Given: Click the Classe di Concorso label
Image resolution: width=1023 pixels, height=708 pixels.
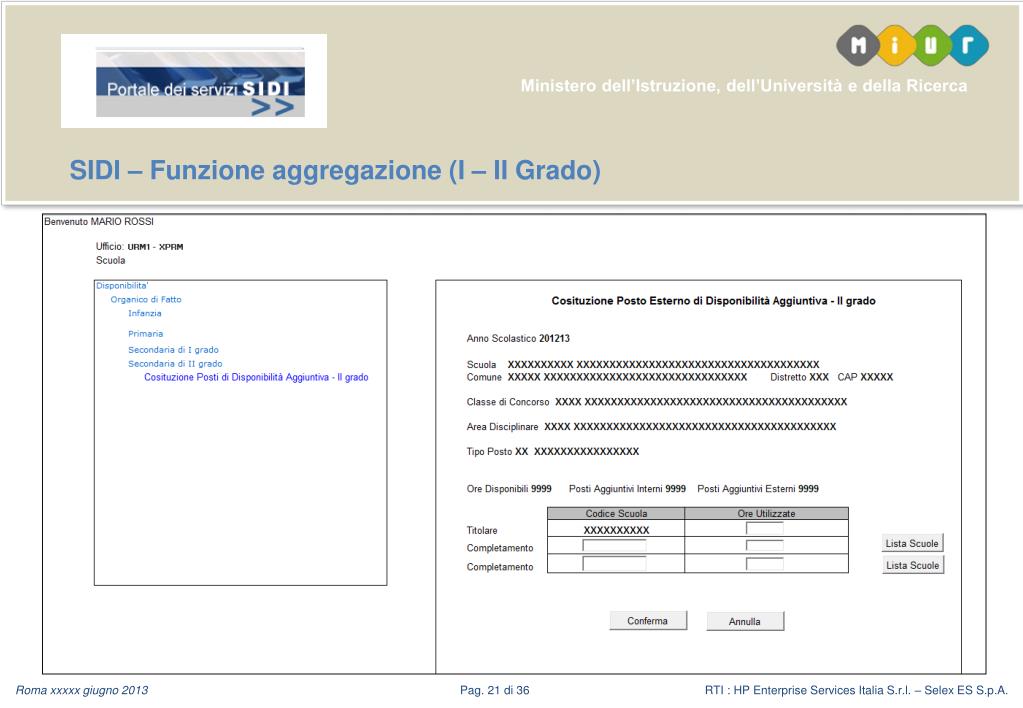Looking at the screenshot, I should pyautogui.click(x=508, y=402).
